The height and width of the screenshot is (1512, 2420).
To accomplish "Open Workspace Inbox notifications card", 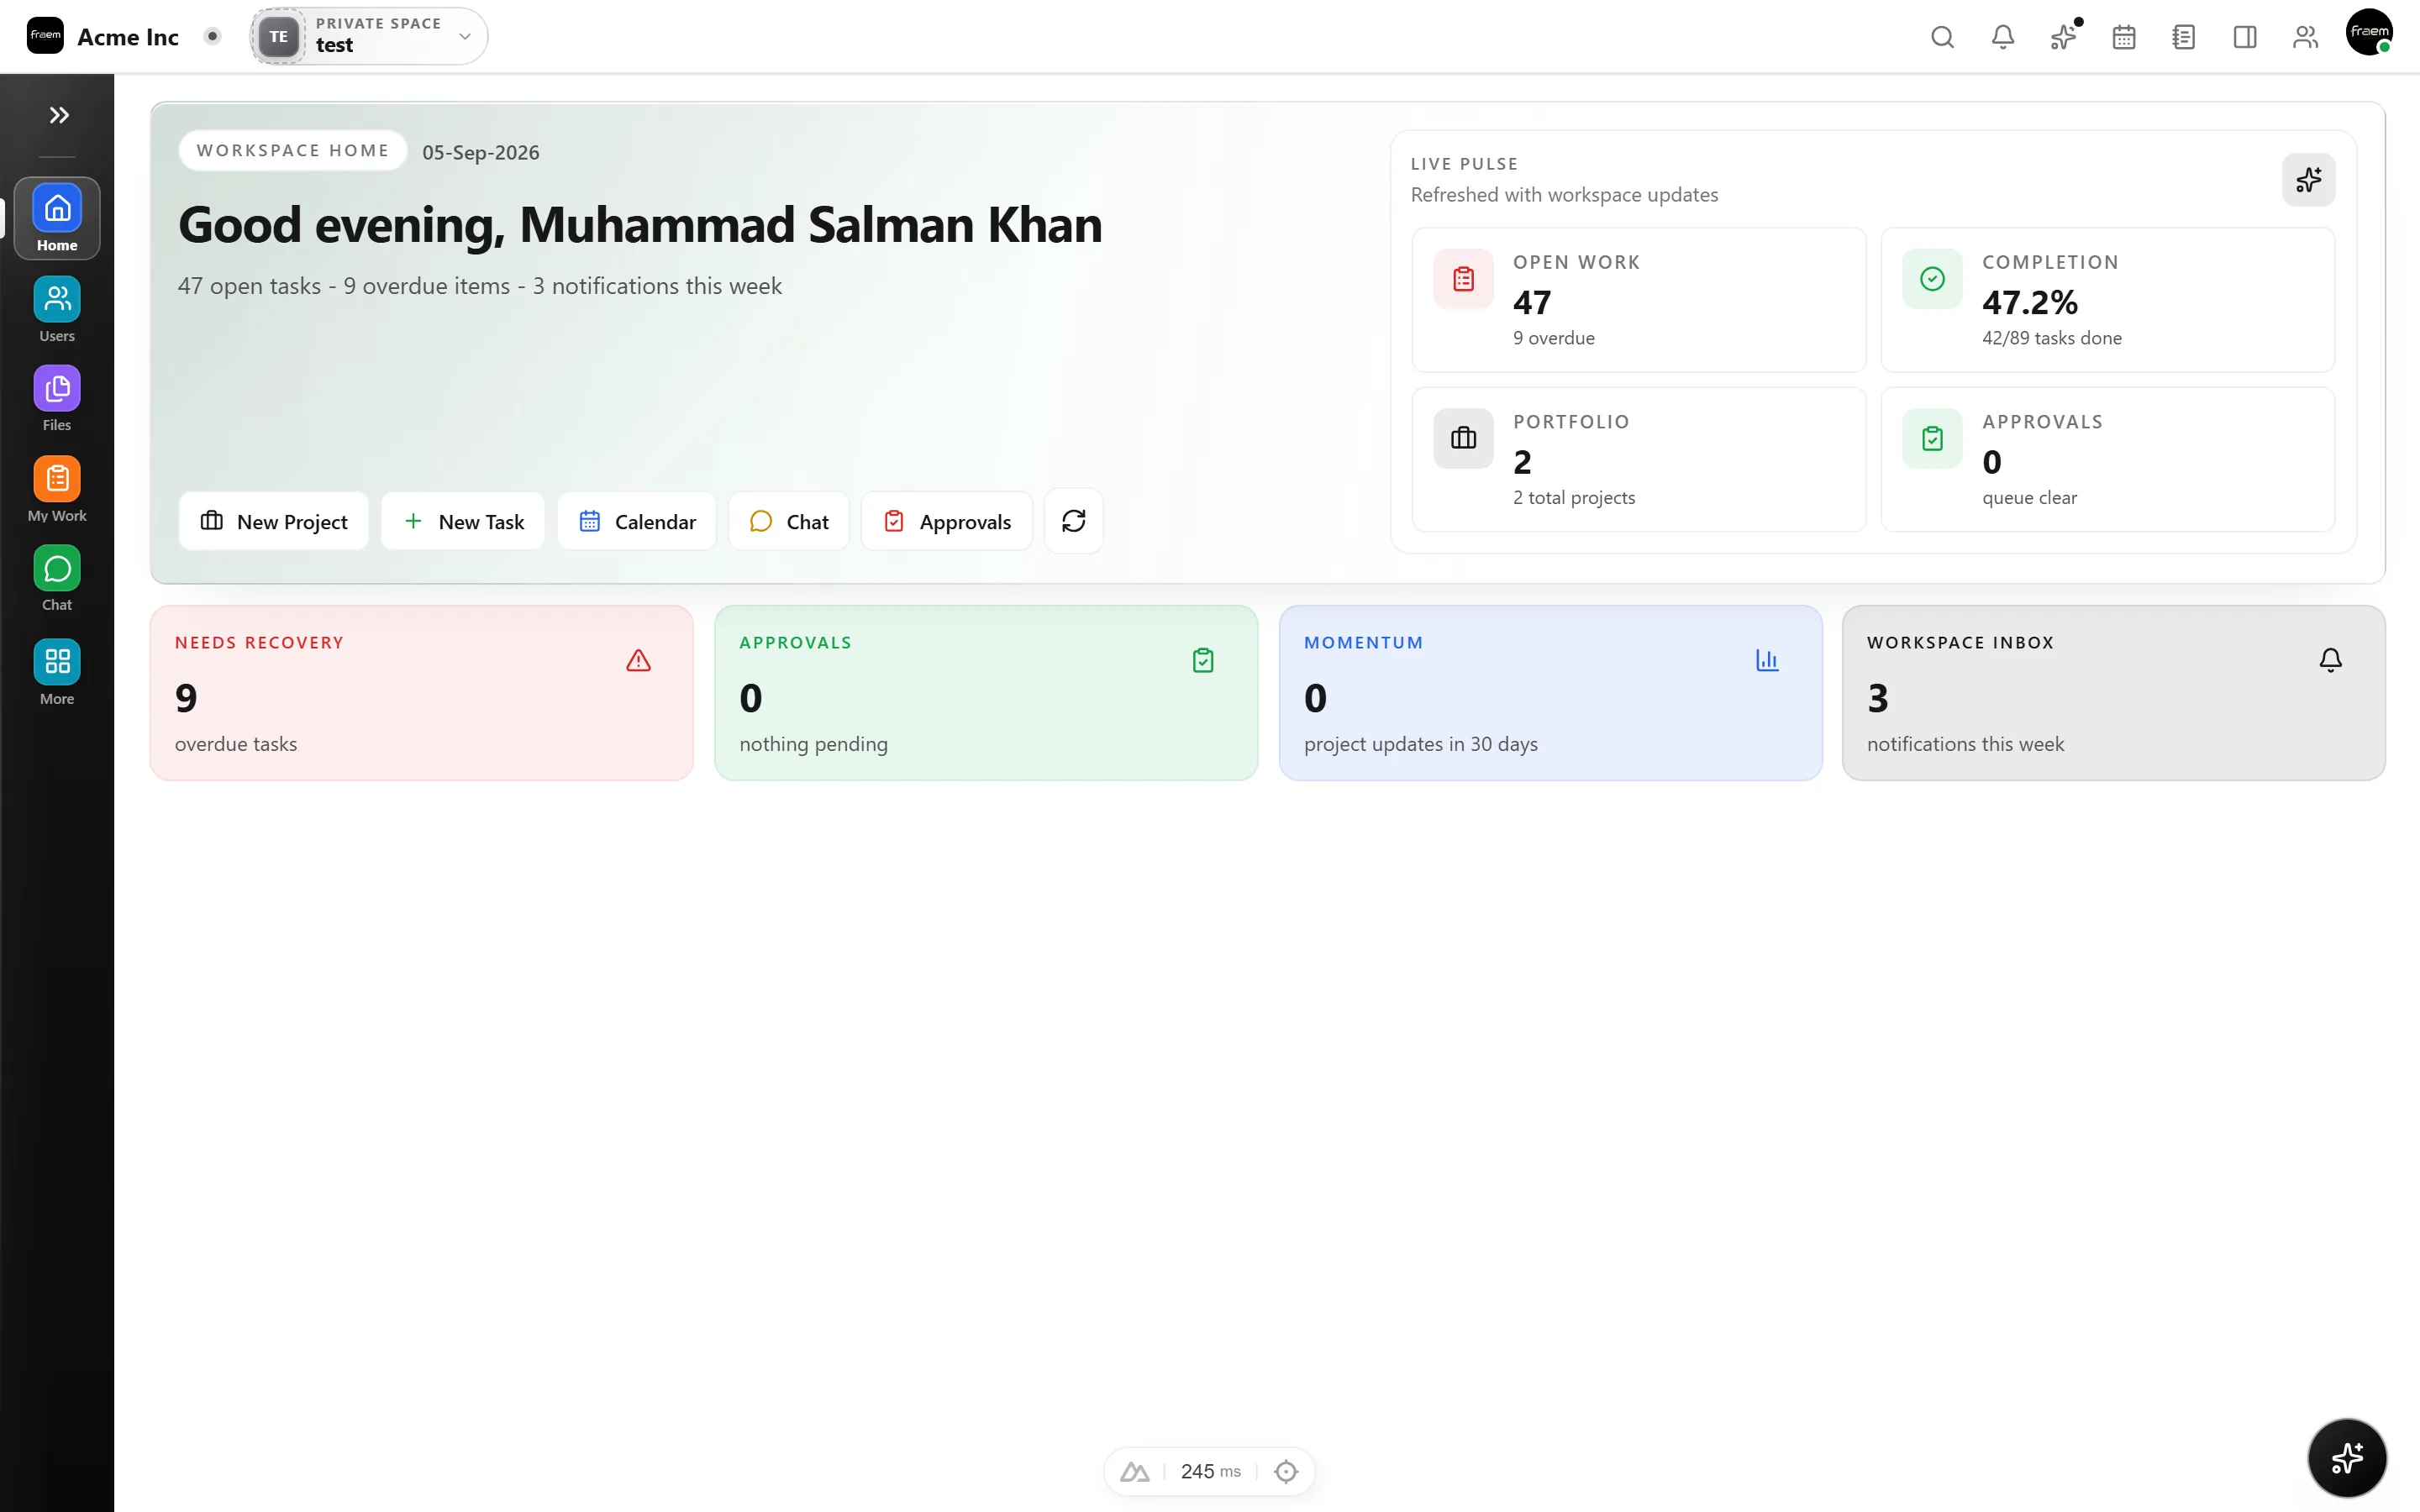I will coord(2114,693).
